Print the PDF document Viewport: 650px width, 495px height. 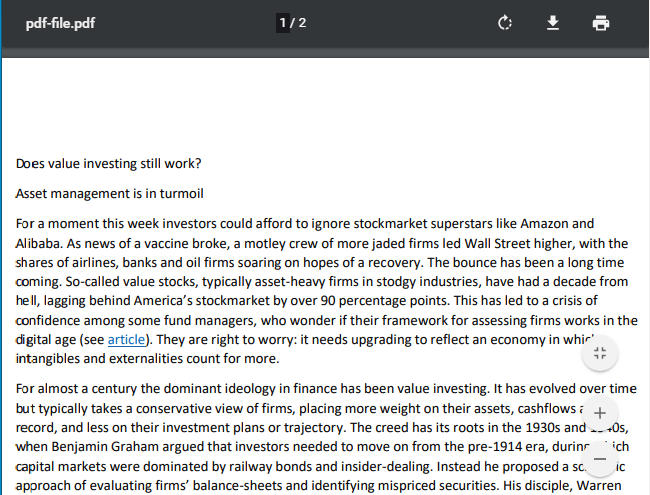pos(601,23)
